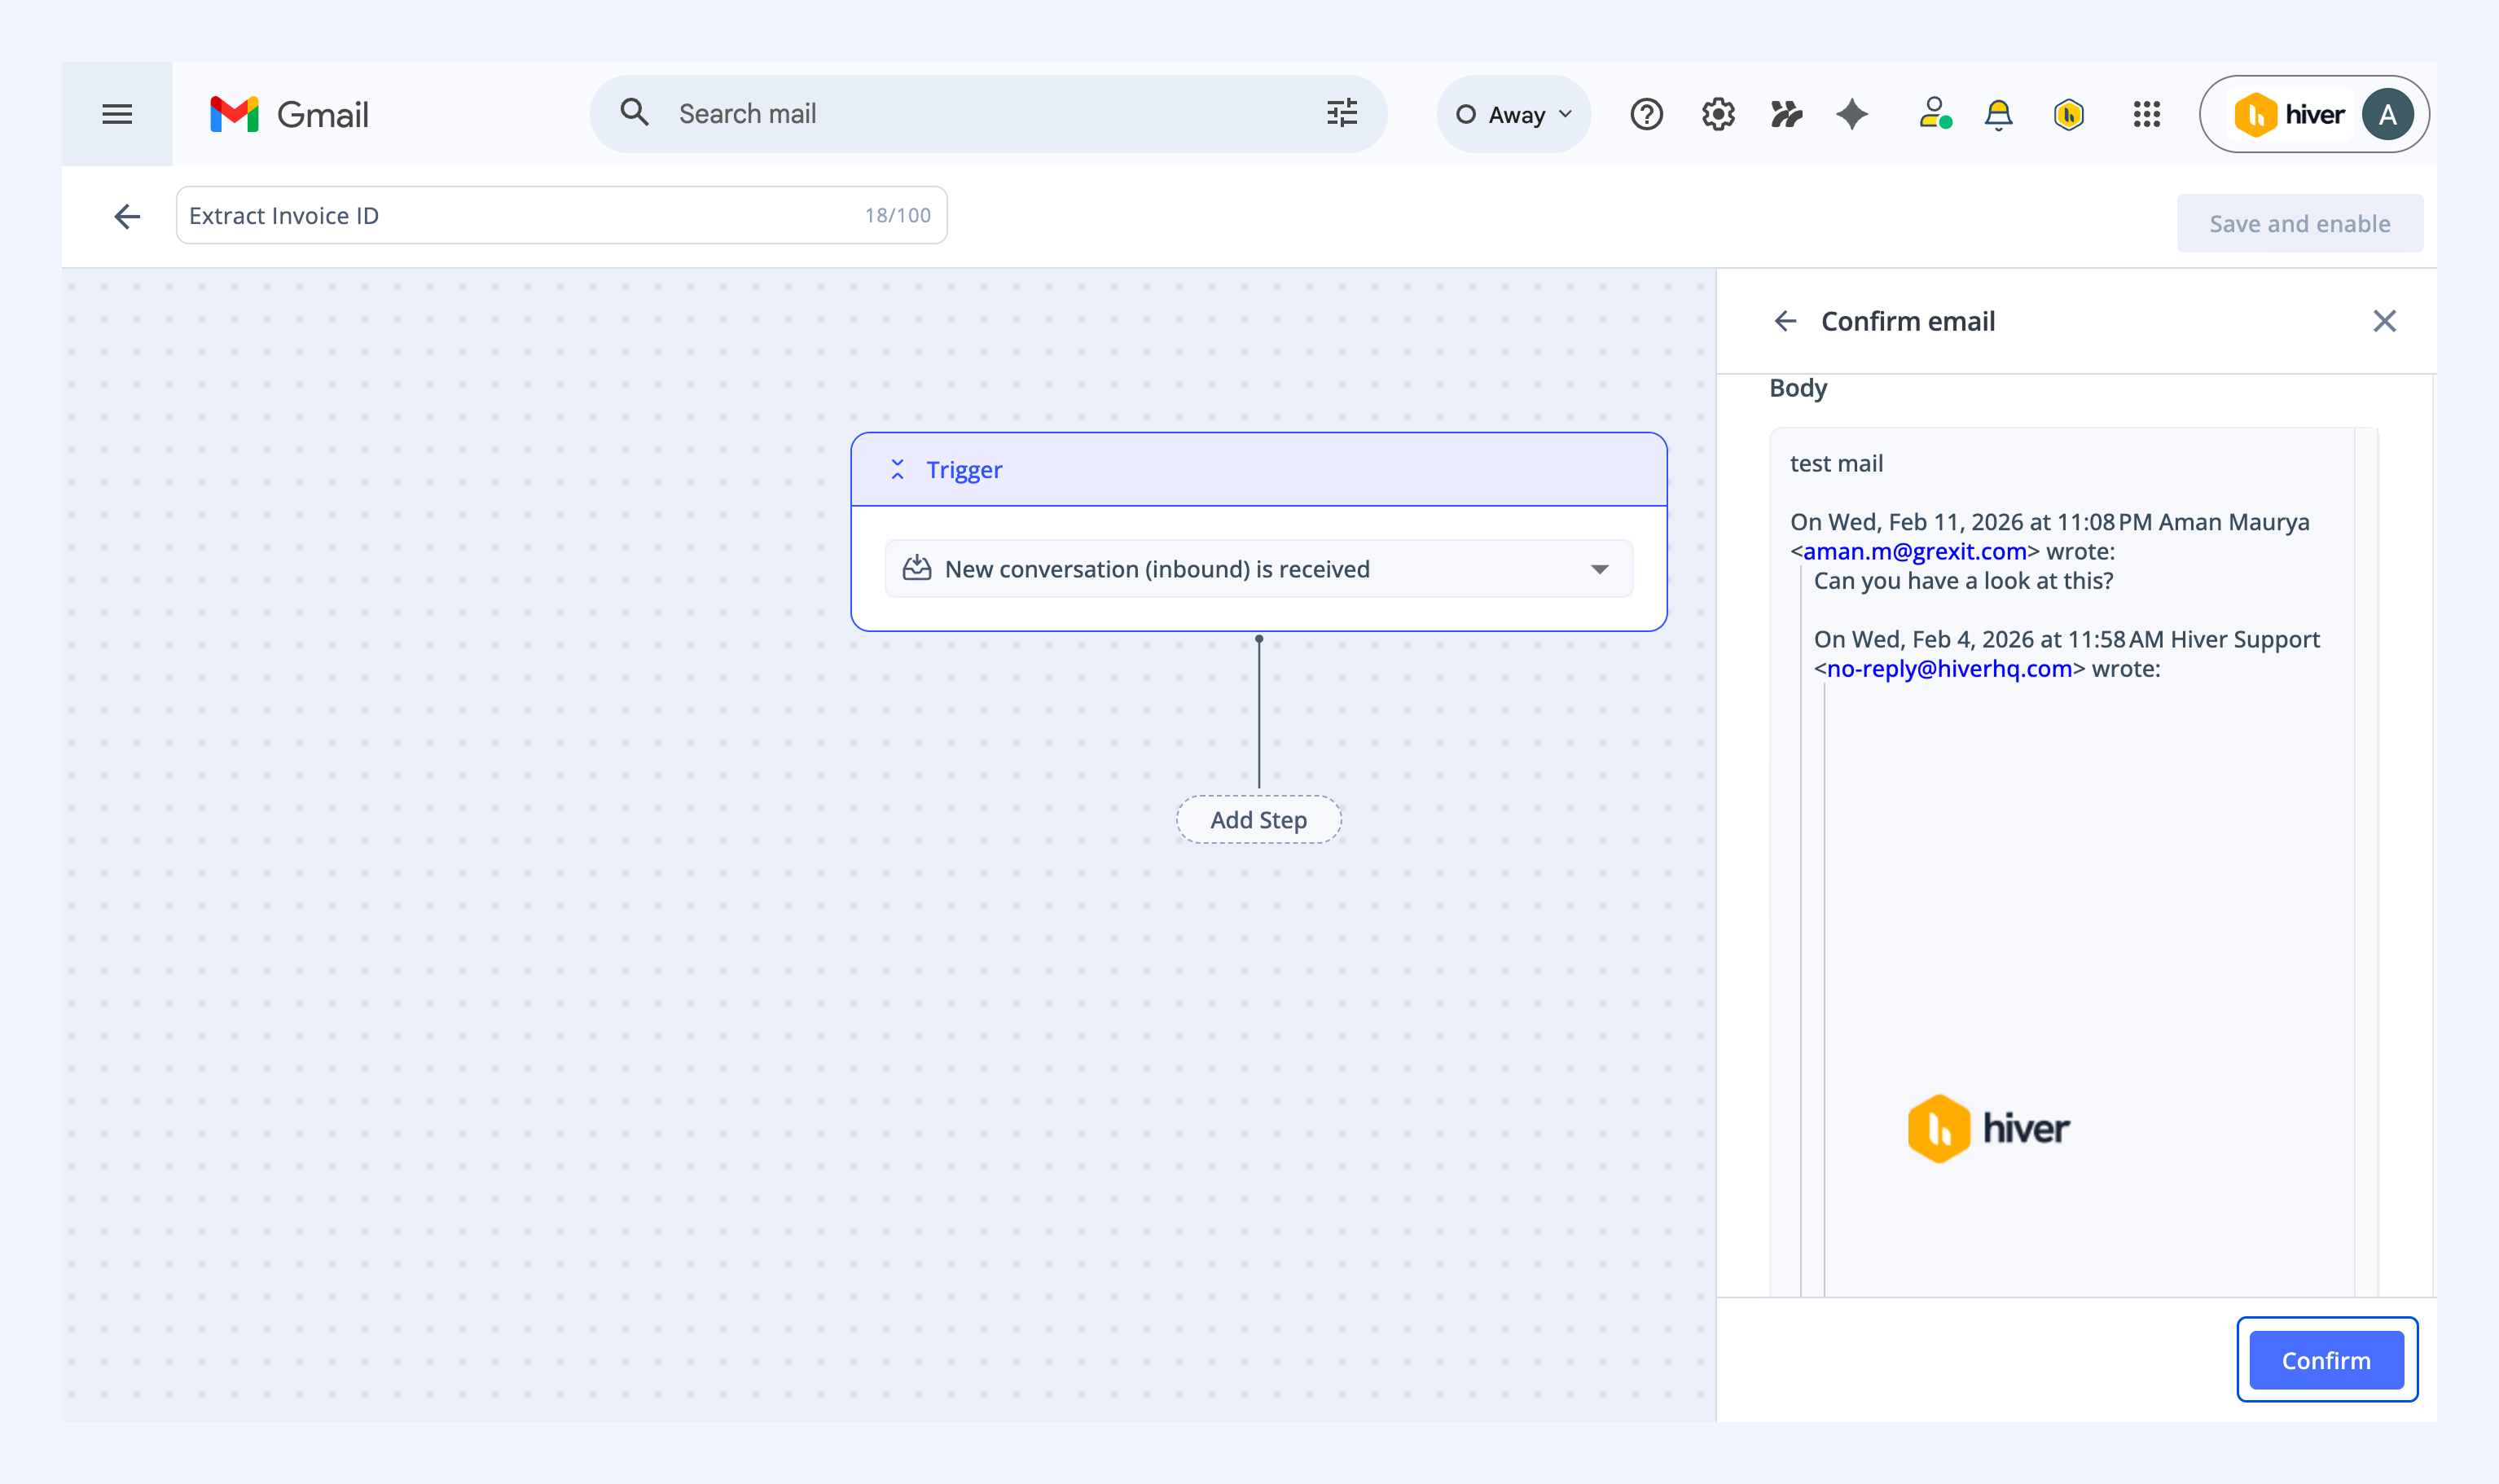The width and height of the screenshot is (2499, 1484).
Task: Click the inbox icon in trigger selector
Action: coord(916,568)
